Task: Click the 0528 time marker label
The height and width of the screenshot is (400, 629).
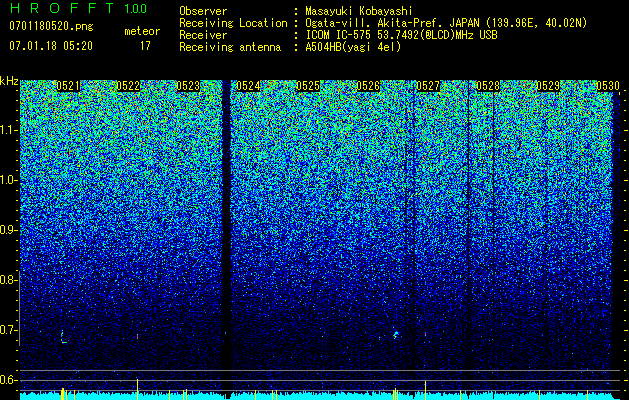Action: click(488, 86)
